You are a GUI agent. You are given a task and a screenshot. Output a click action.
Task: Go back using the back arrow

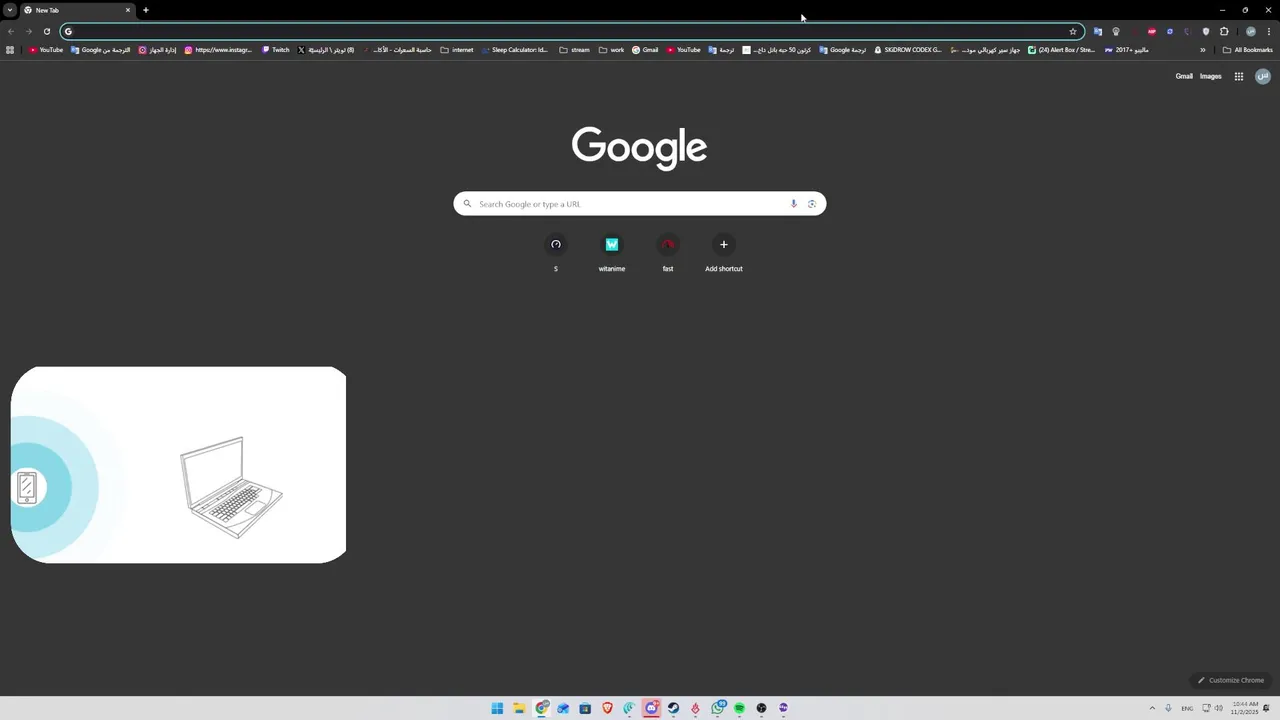(x=11, y=31)
